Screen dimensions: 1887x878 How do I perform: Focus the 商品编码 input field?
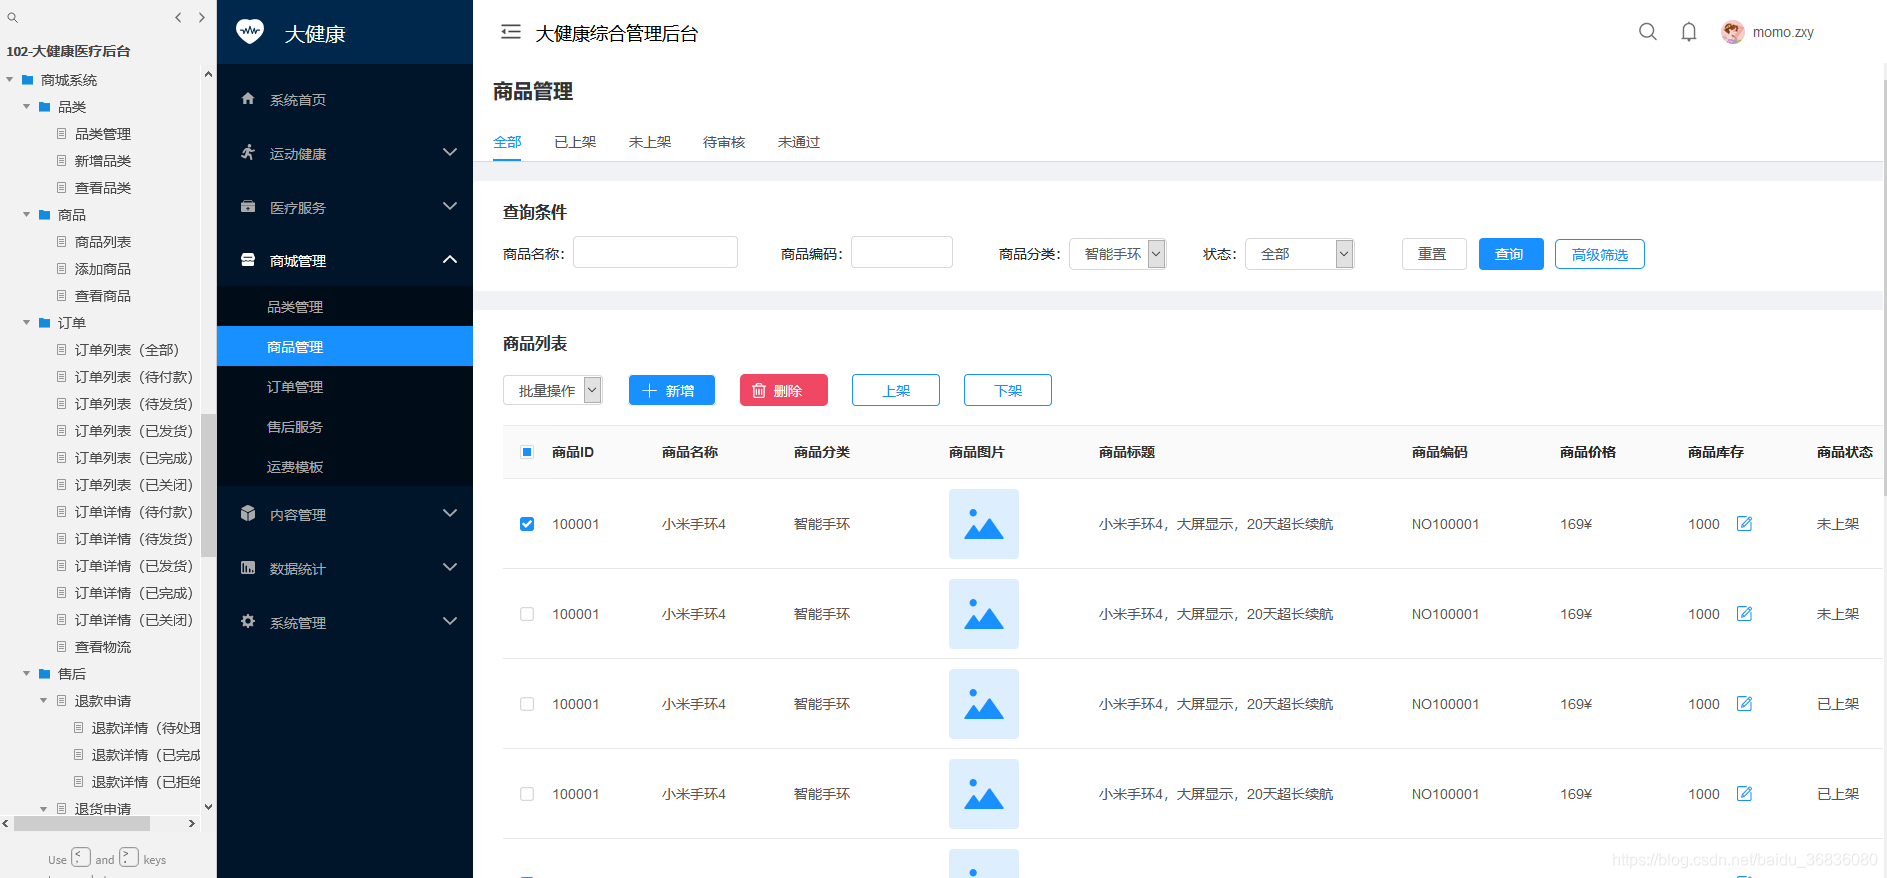point(902,252)
